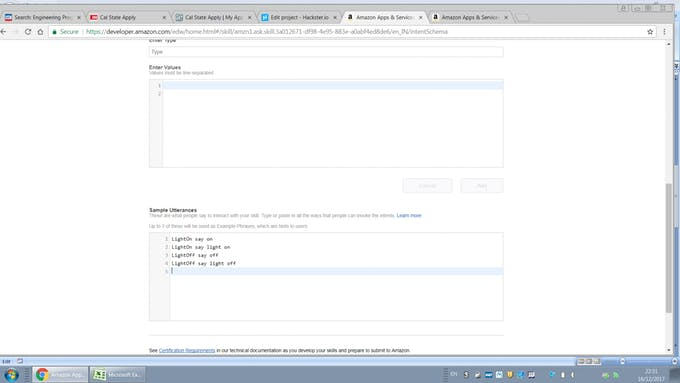This screenshot has width=680, height=383.
Task: Click the 'LightOff say light off' utterance line
Action: tap(203, 263)
